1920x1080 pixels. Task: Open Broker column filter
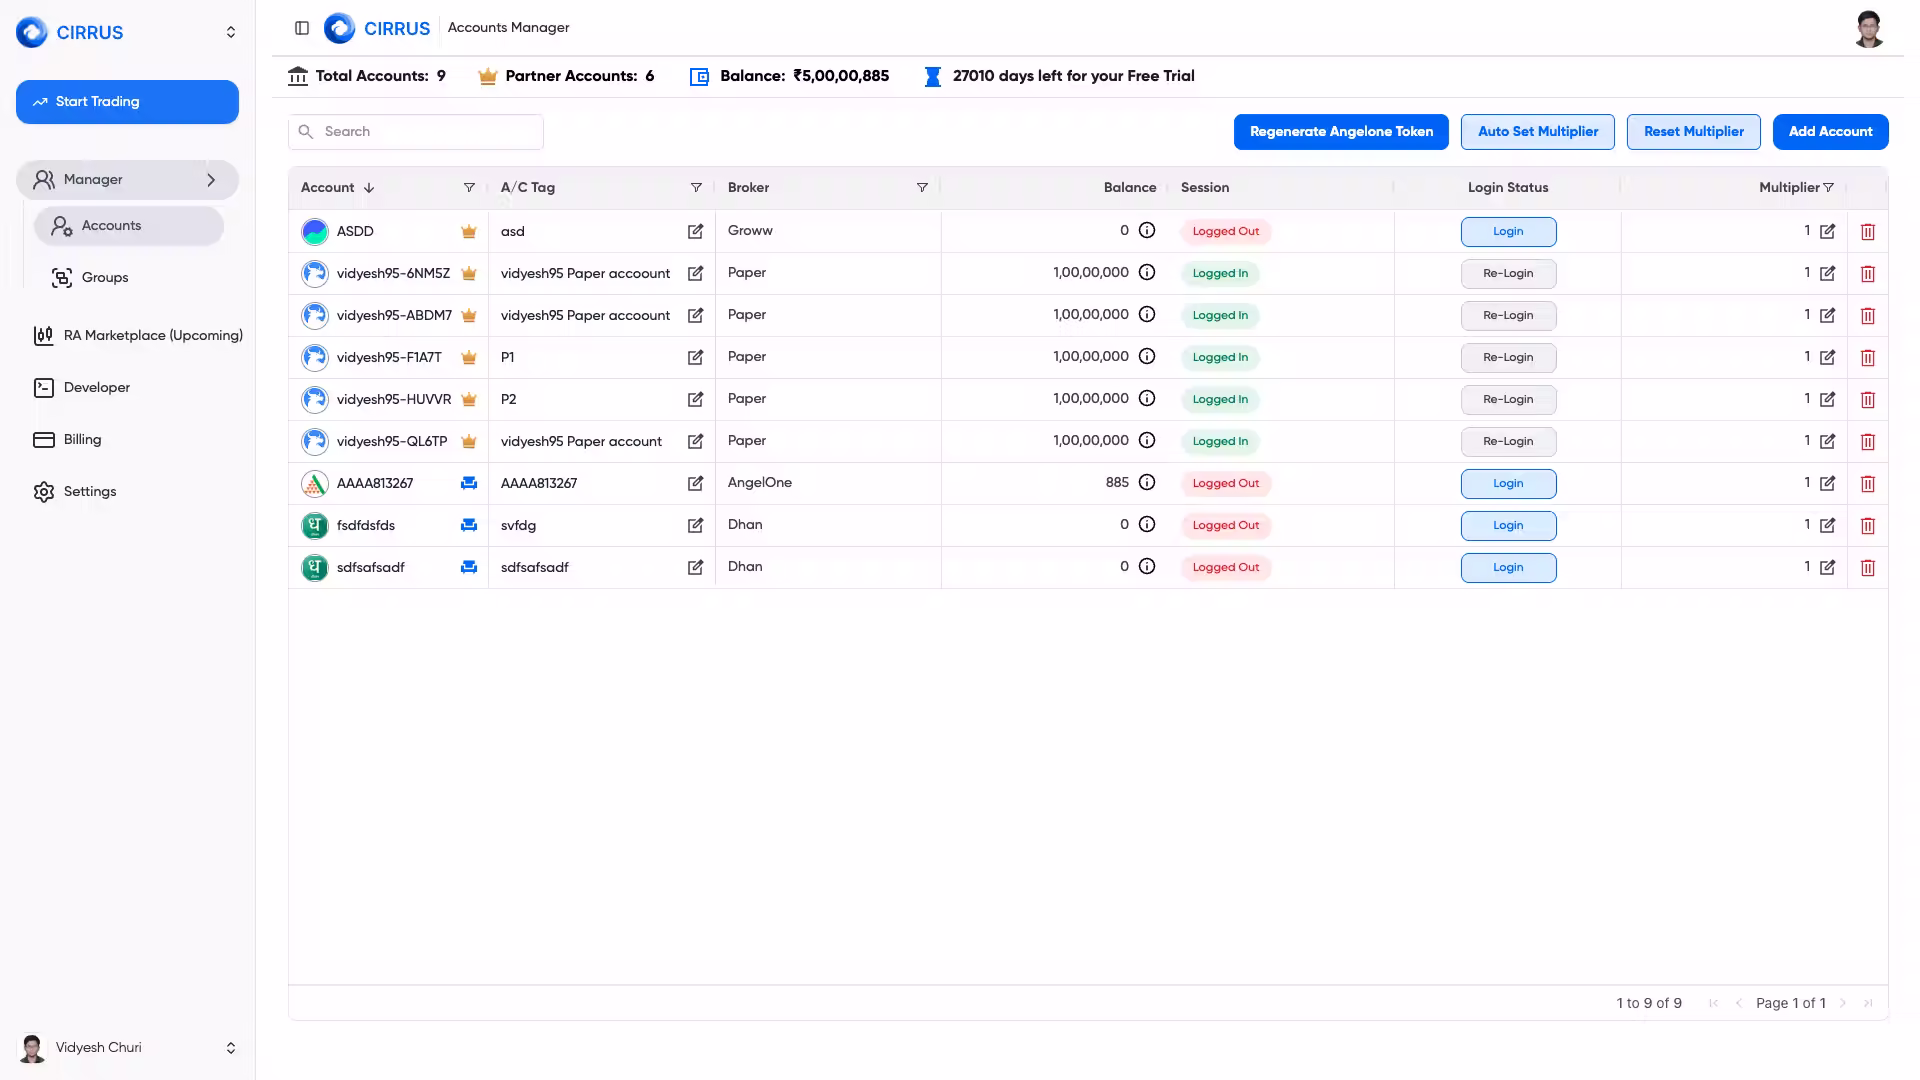coord(922,188)
